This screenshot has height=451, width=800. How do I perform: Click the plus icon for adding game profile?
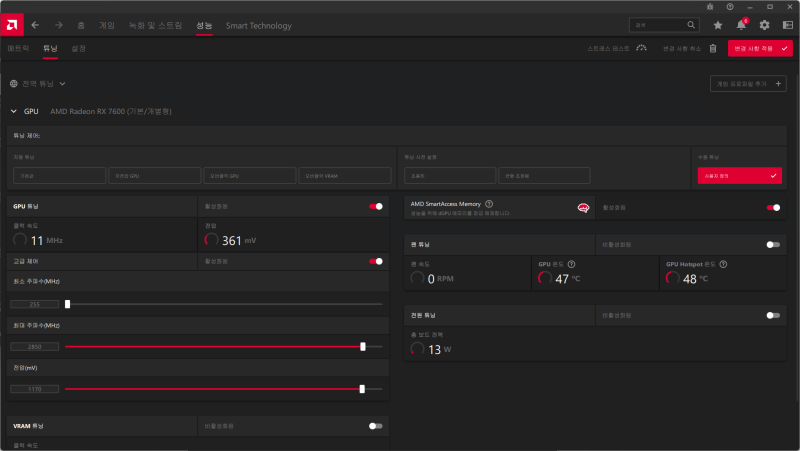tap(778, 84)
